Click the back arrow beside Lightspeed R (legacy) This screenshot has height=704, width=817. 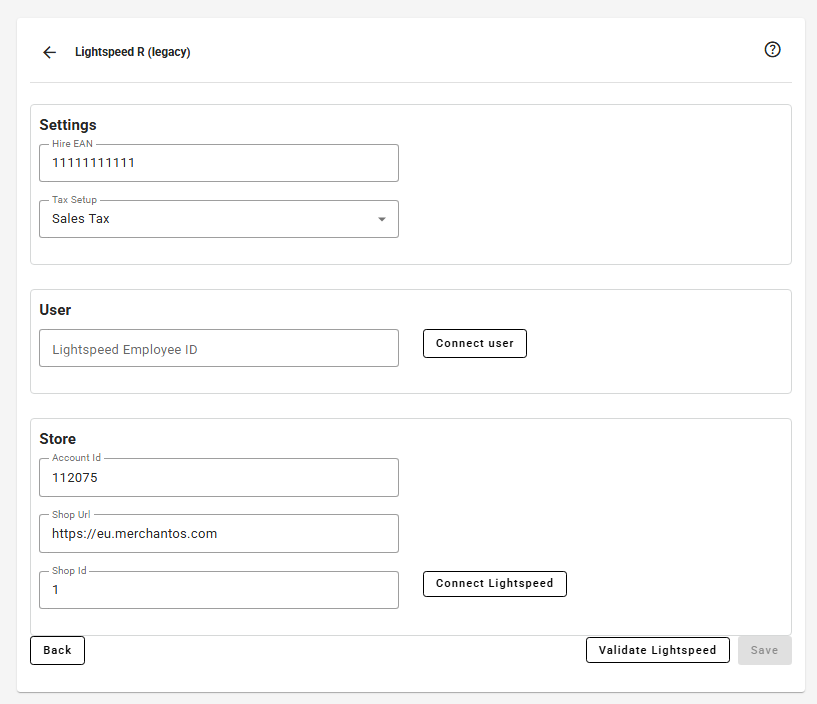click(49, 52)
